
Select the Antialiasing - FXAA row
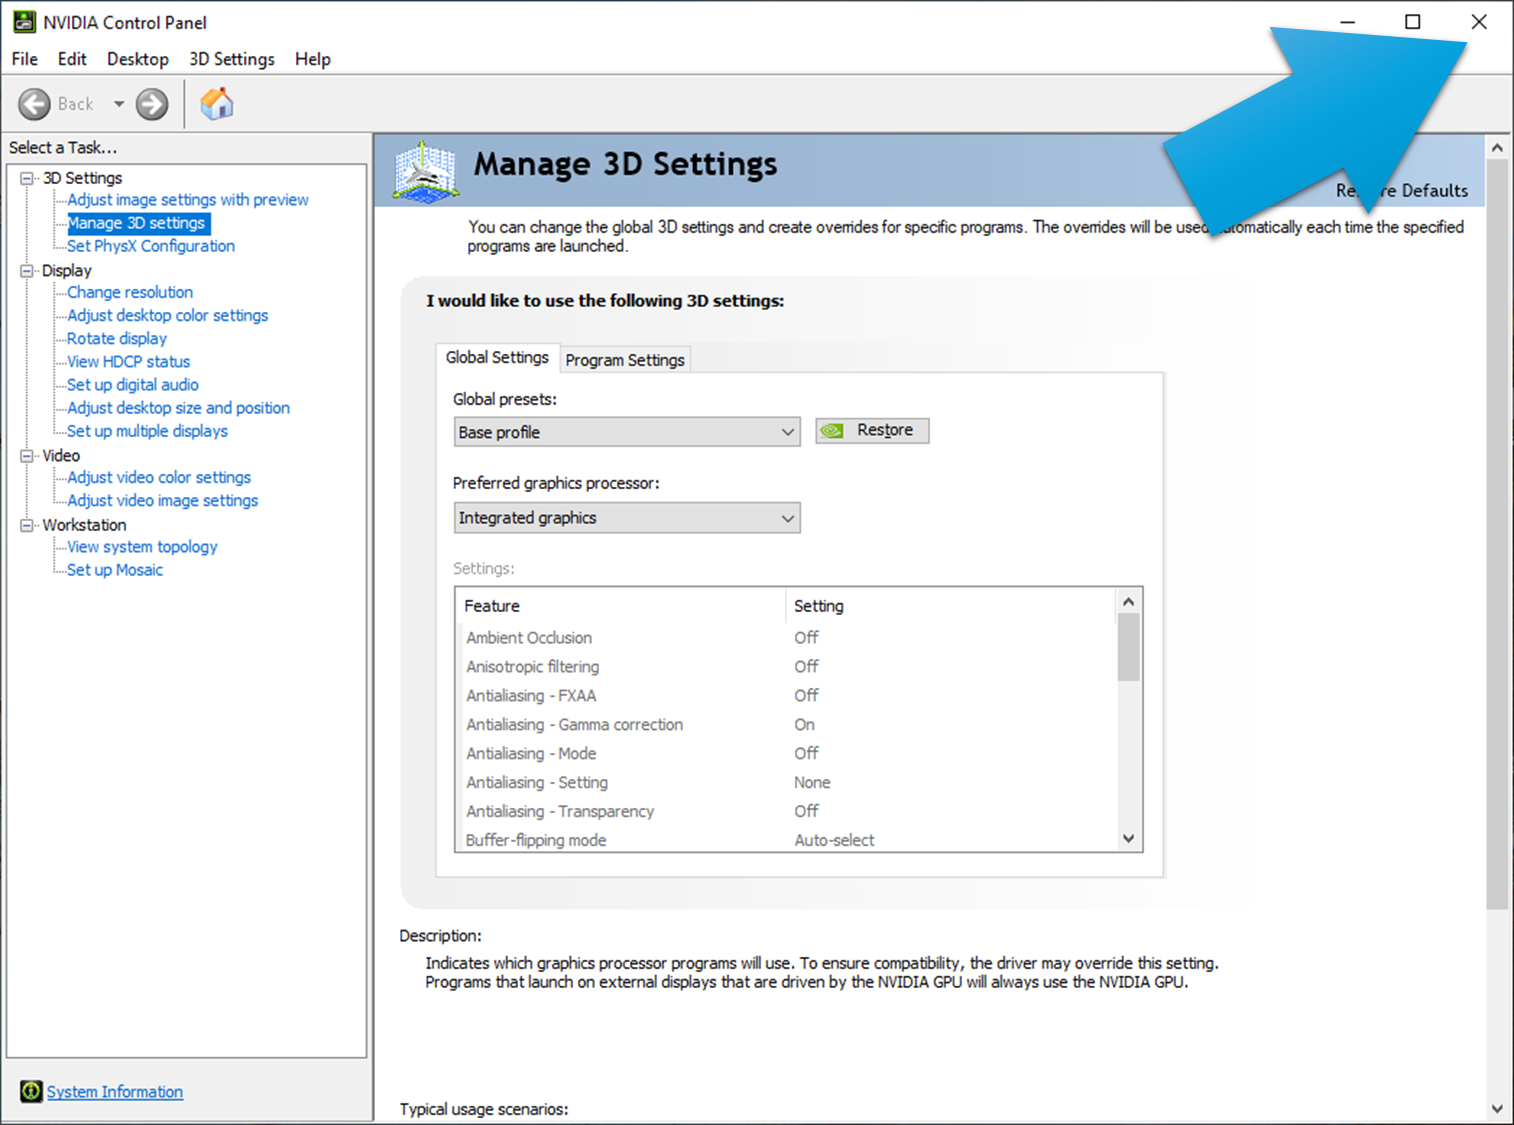click(786, 696)
